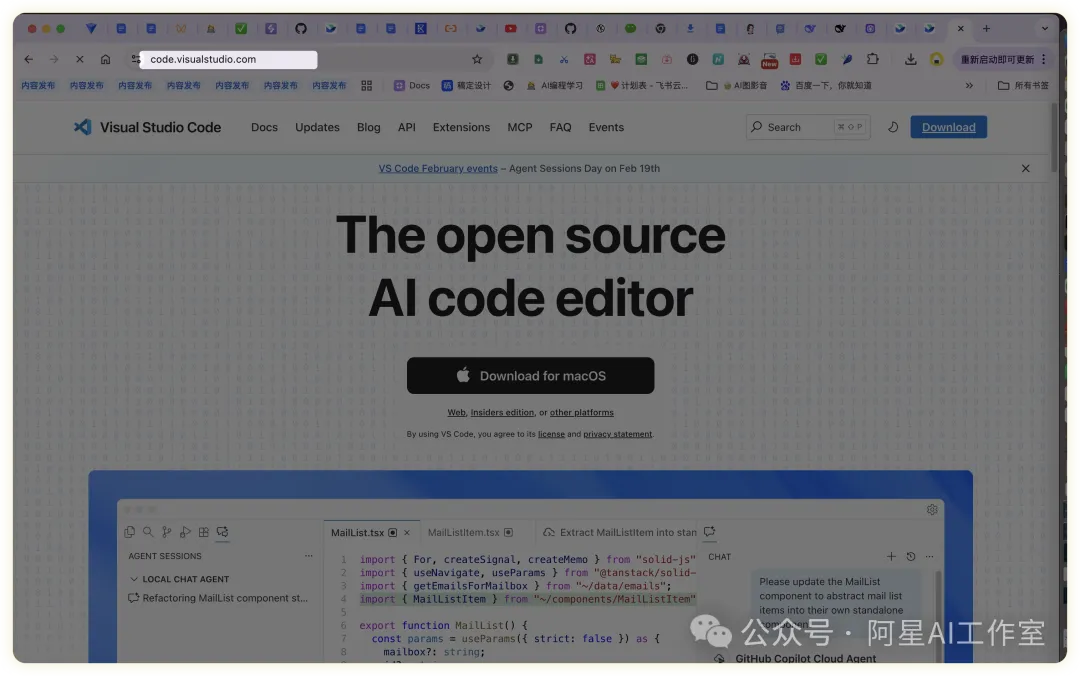The image size is (1080, 676).
Task: Dismiss the February events announcement banner
Action: coord(1025,169)
